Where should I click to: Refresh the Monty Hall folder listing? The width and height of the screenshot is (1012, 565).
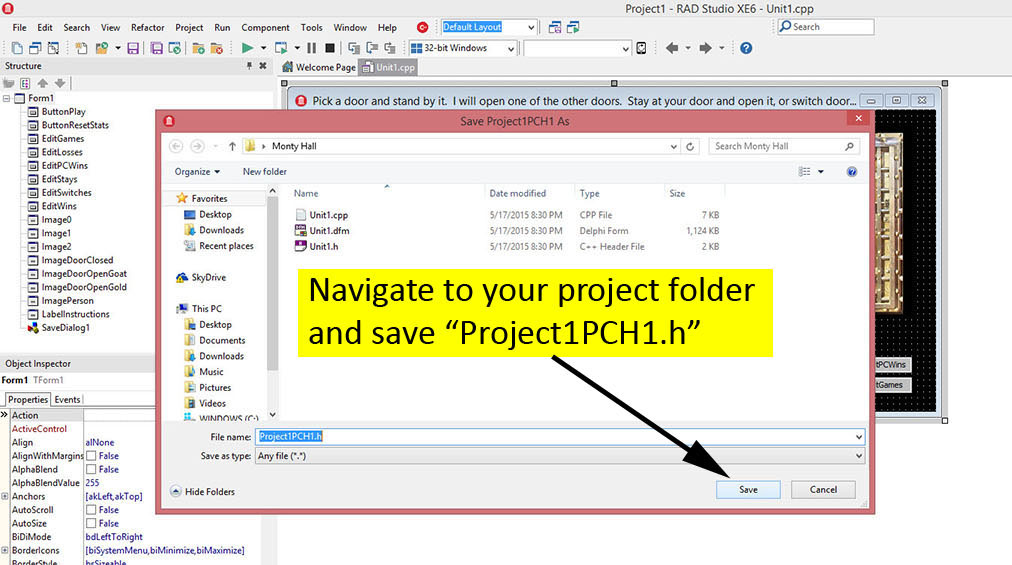pos(690,147)
